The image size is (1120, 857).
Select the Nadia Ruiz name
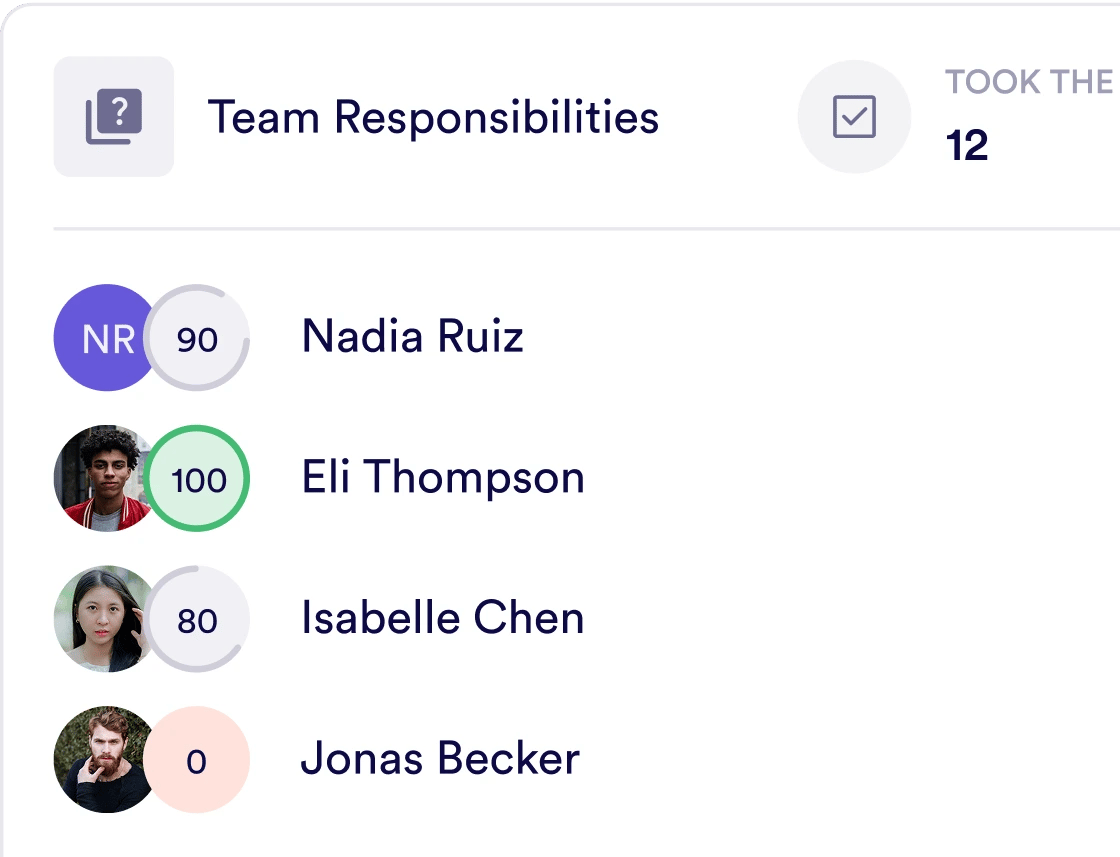point(412,337)
